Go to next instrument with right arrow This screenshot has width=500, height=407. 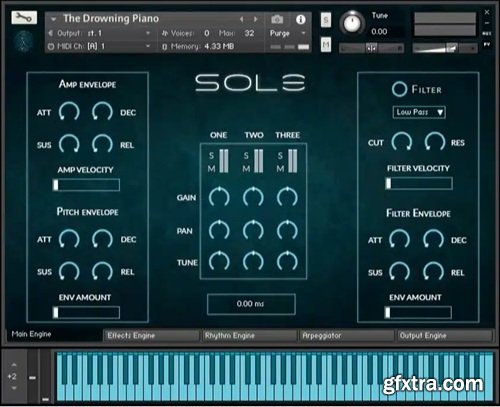[x=256, y=19]
